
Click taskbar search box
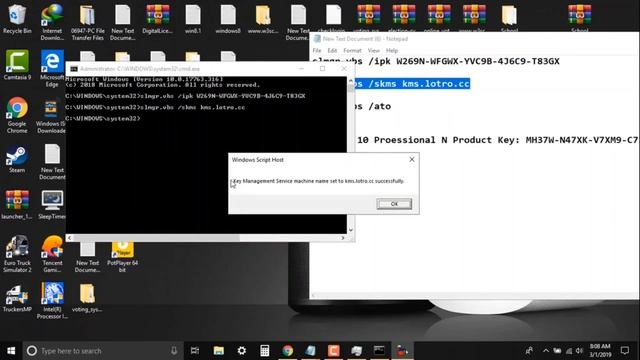click(x=103, y=351)
